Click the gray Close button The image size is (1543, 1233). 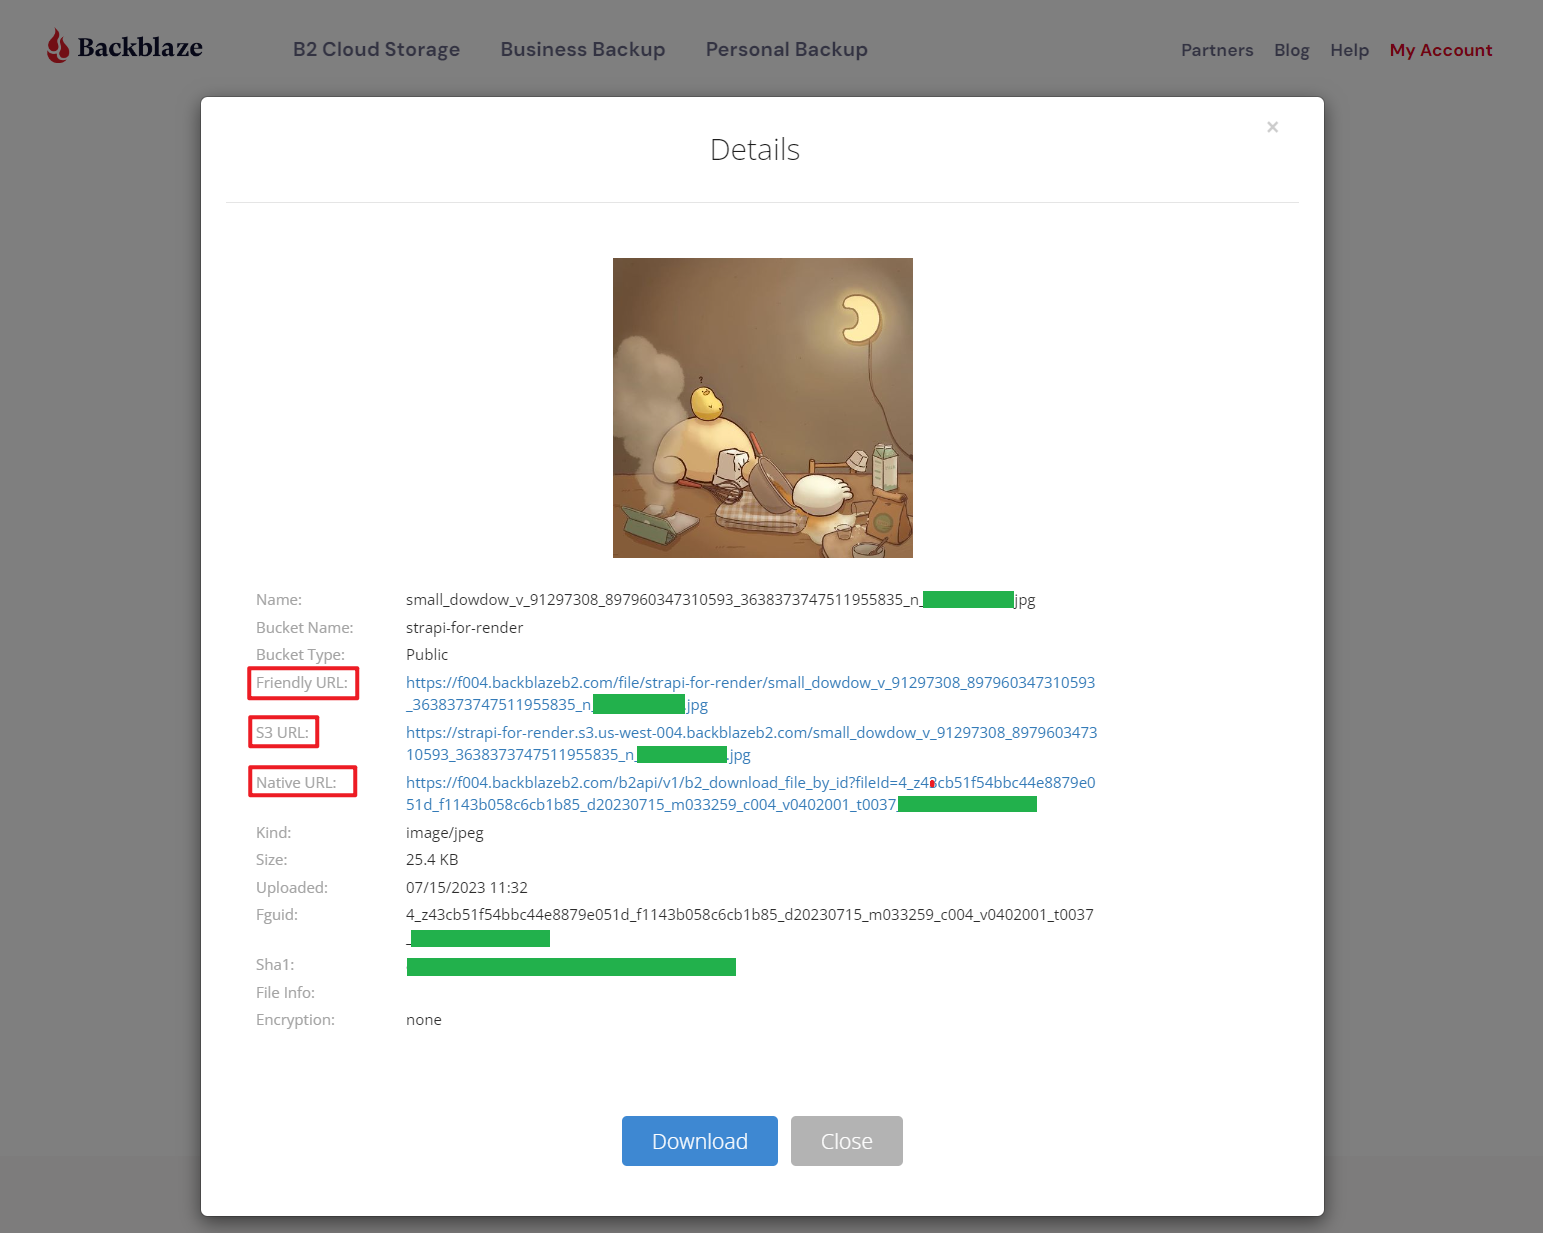[x=847, y=1141]
